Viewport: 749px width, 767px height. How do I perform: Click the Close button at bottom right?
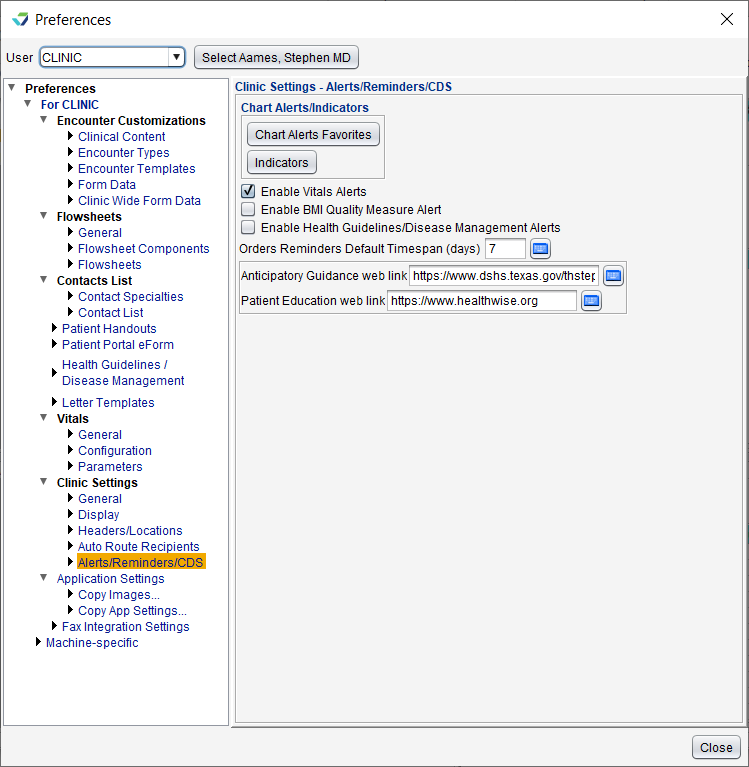715,747
